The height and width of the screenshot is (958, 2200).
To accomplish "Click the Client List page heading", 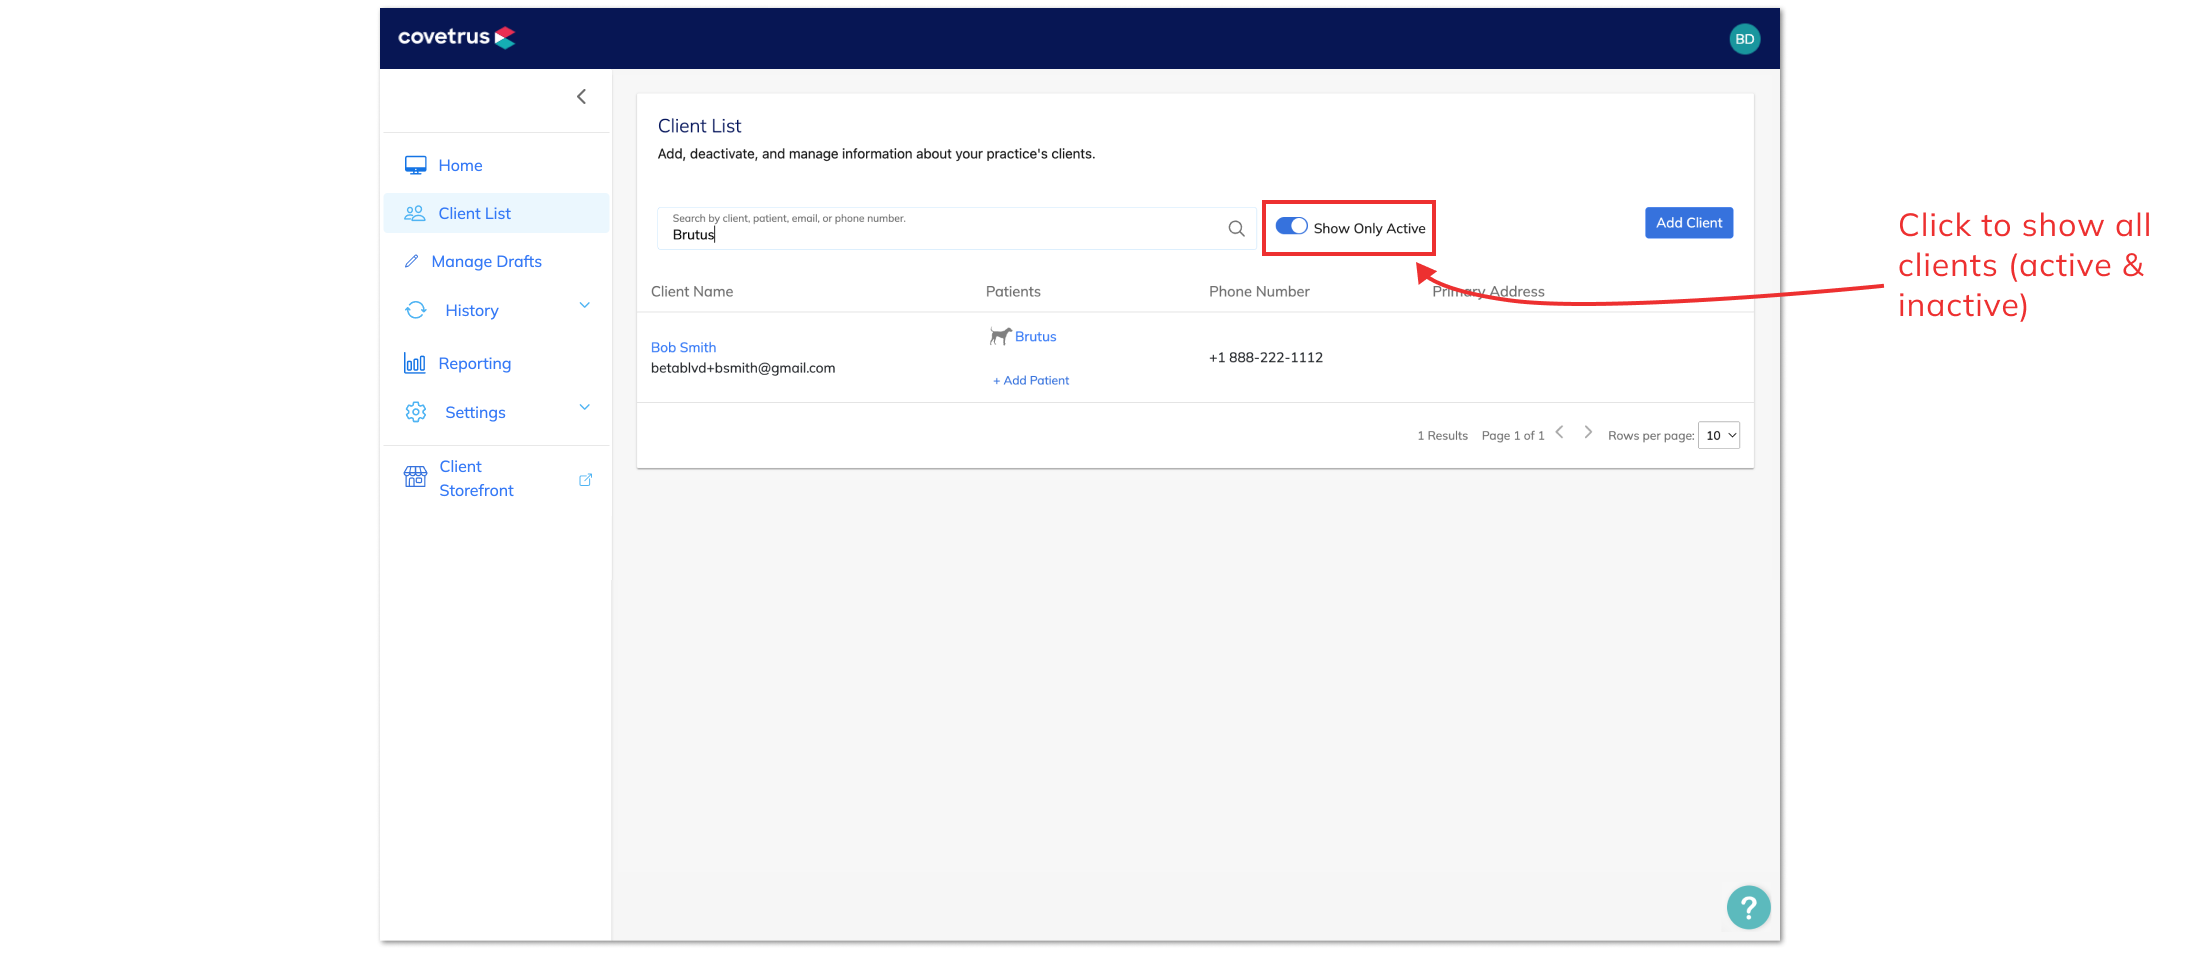I will click(x=699, y=126).
